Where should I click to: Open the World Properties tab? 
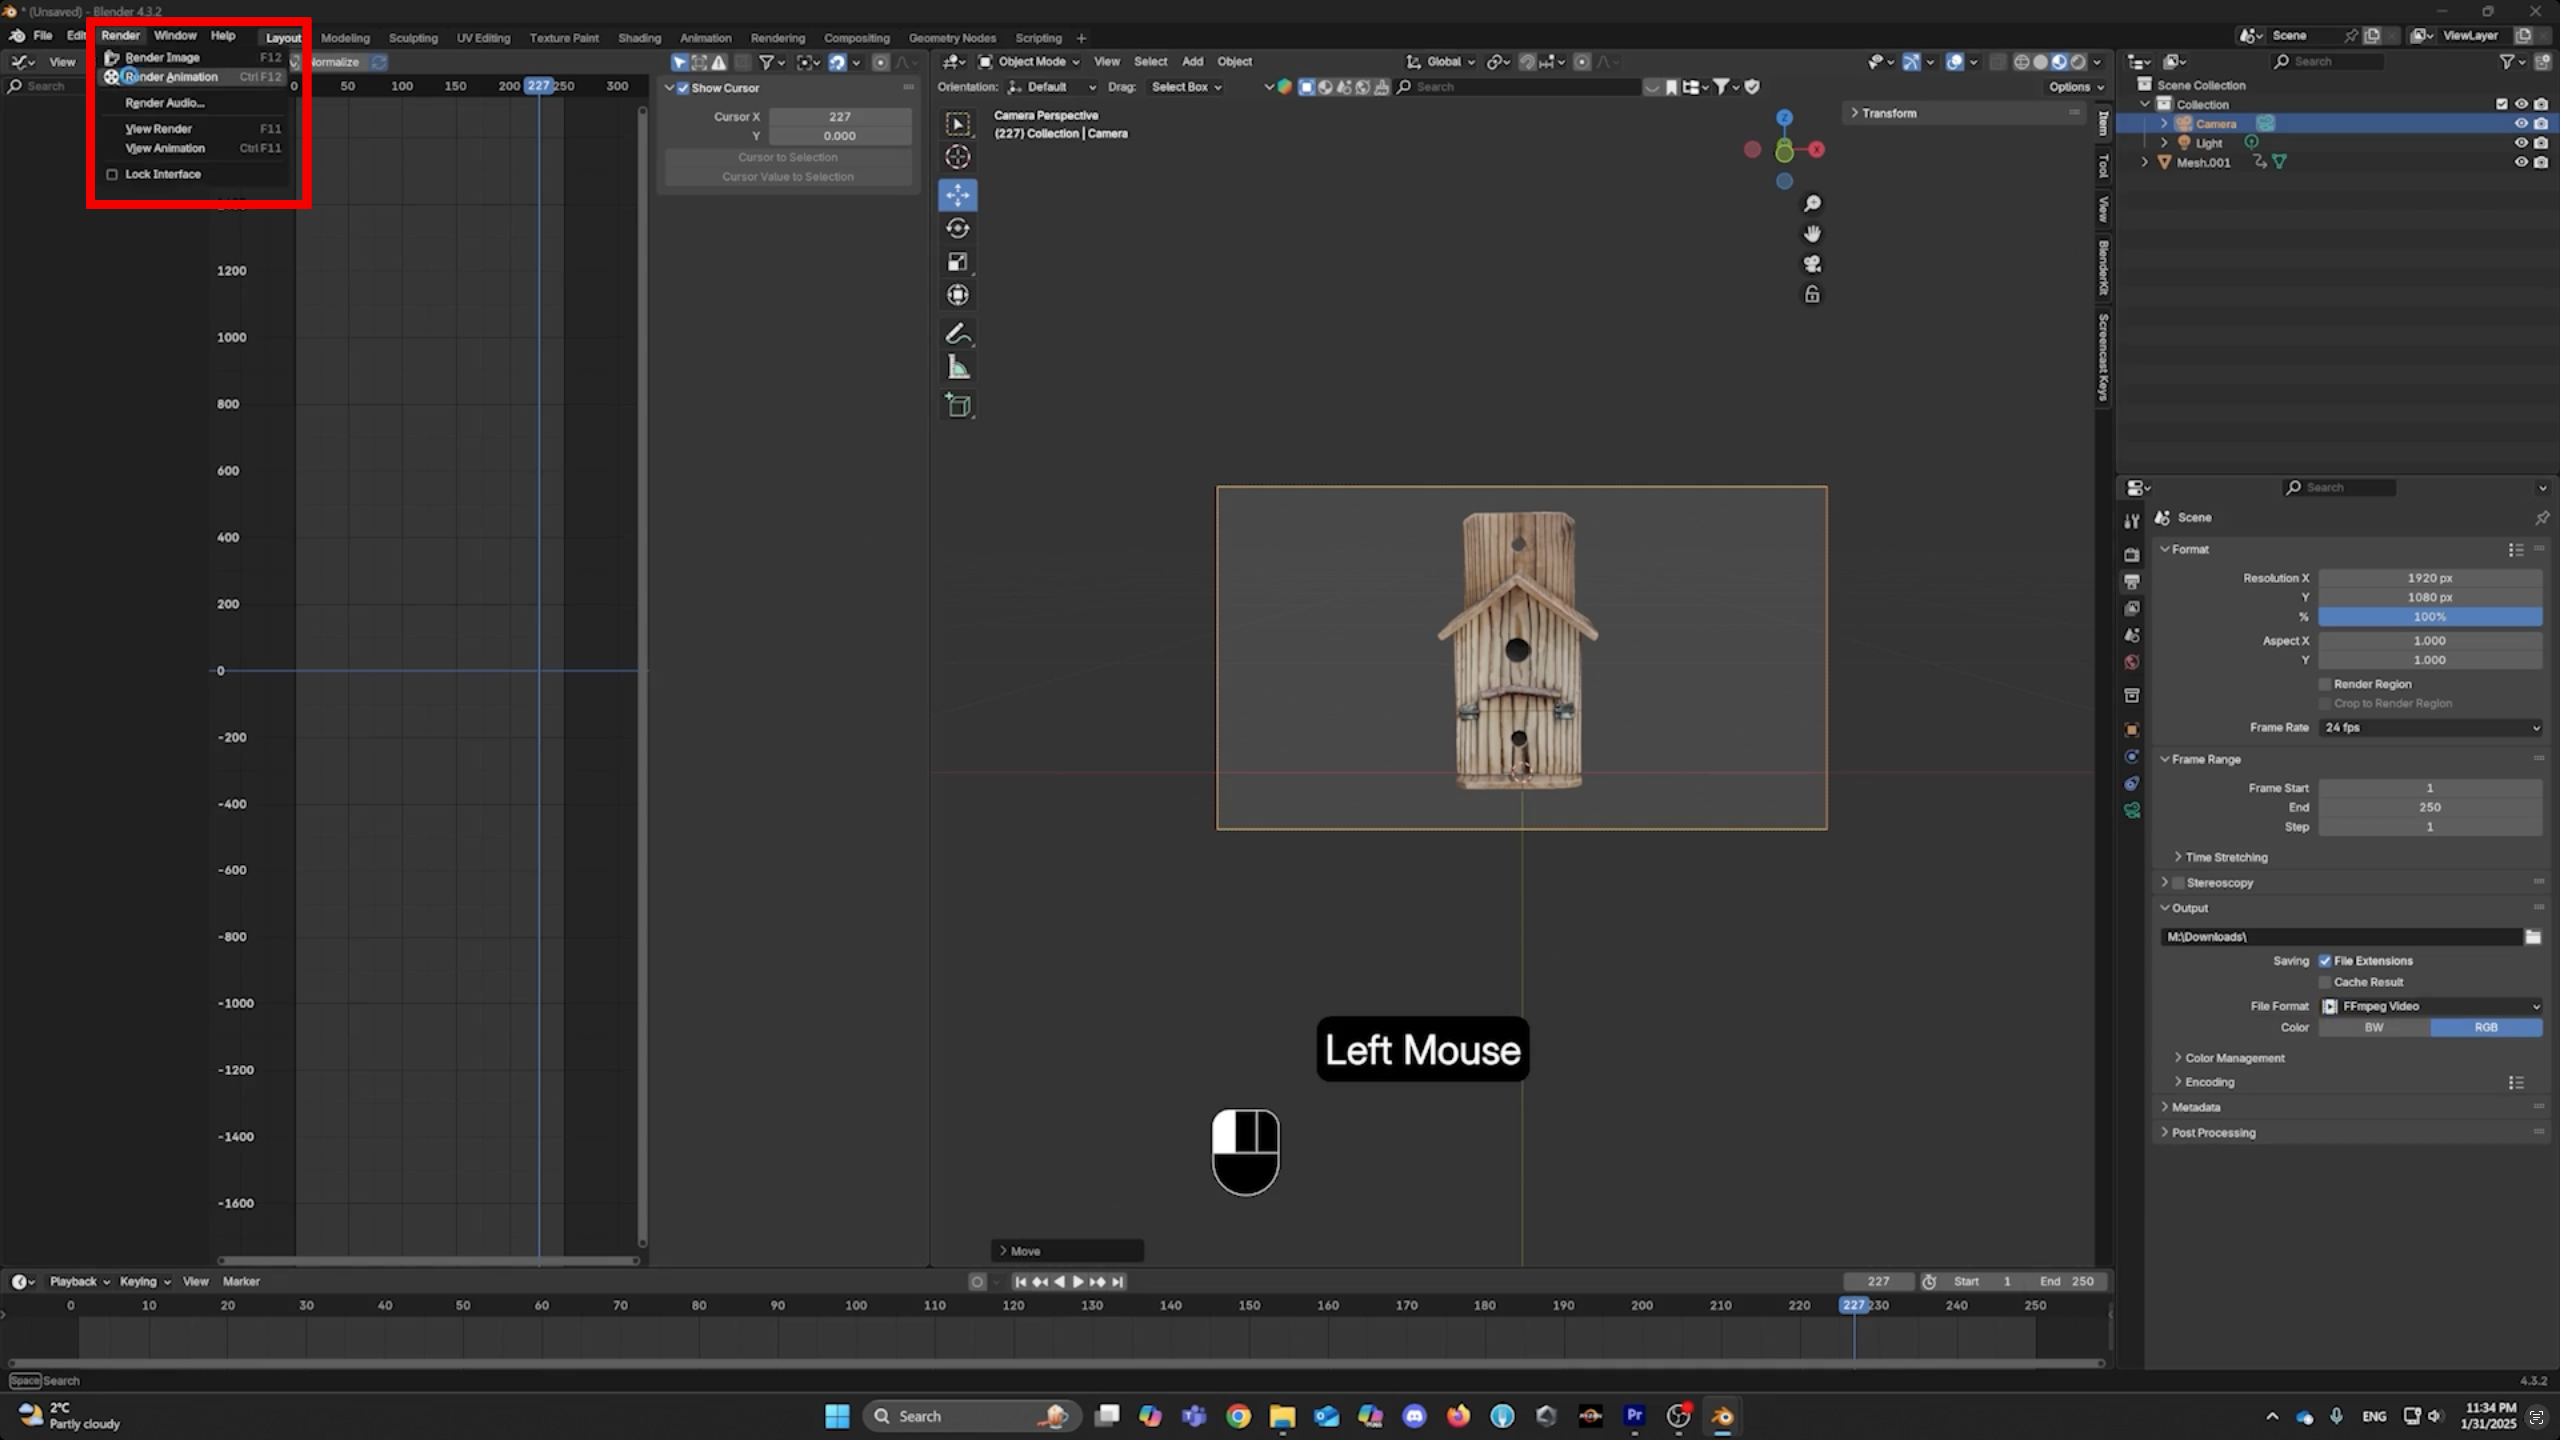[2132, 661]
